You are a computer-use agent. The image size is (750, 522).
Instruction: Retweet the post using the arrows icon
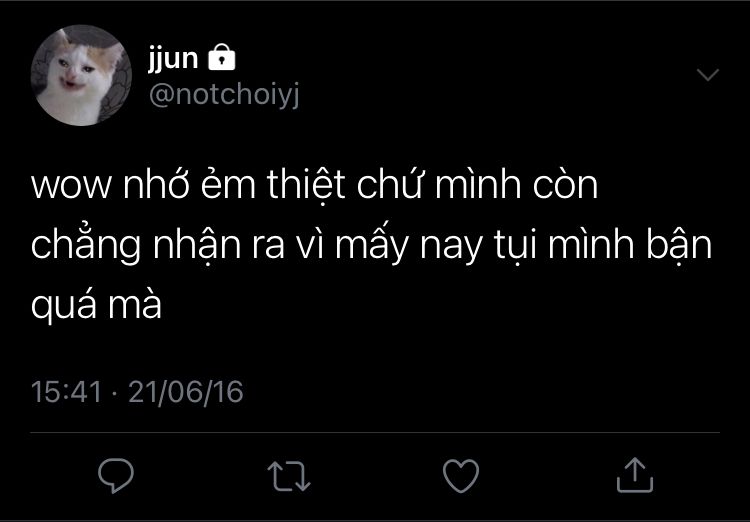click(x=288, y=476)
